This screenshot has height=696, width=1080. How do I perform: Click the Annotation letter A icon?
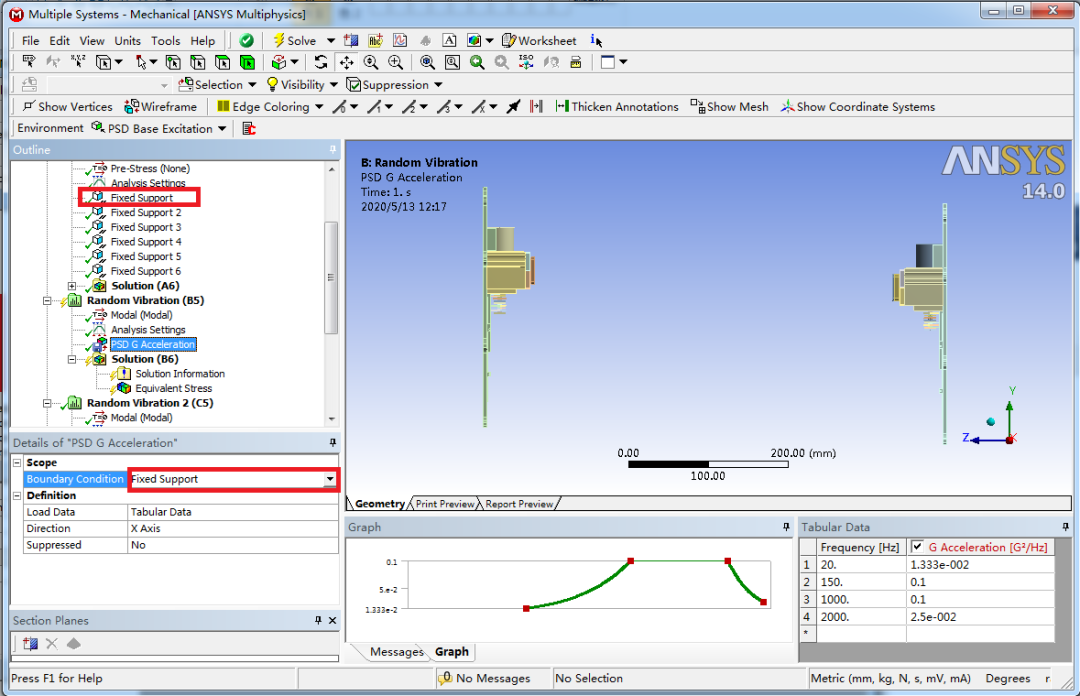tap(449, 41)
